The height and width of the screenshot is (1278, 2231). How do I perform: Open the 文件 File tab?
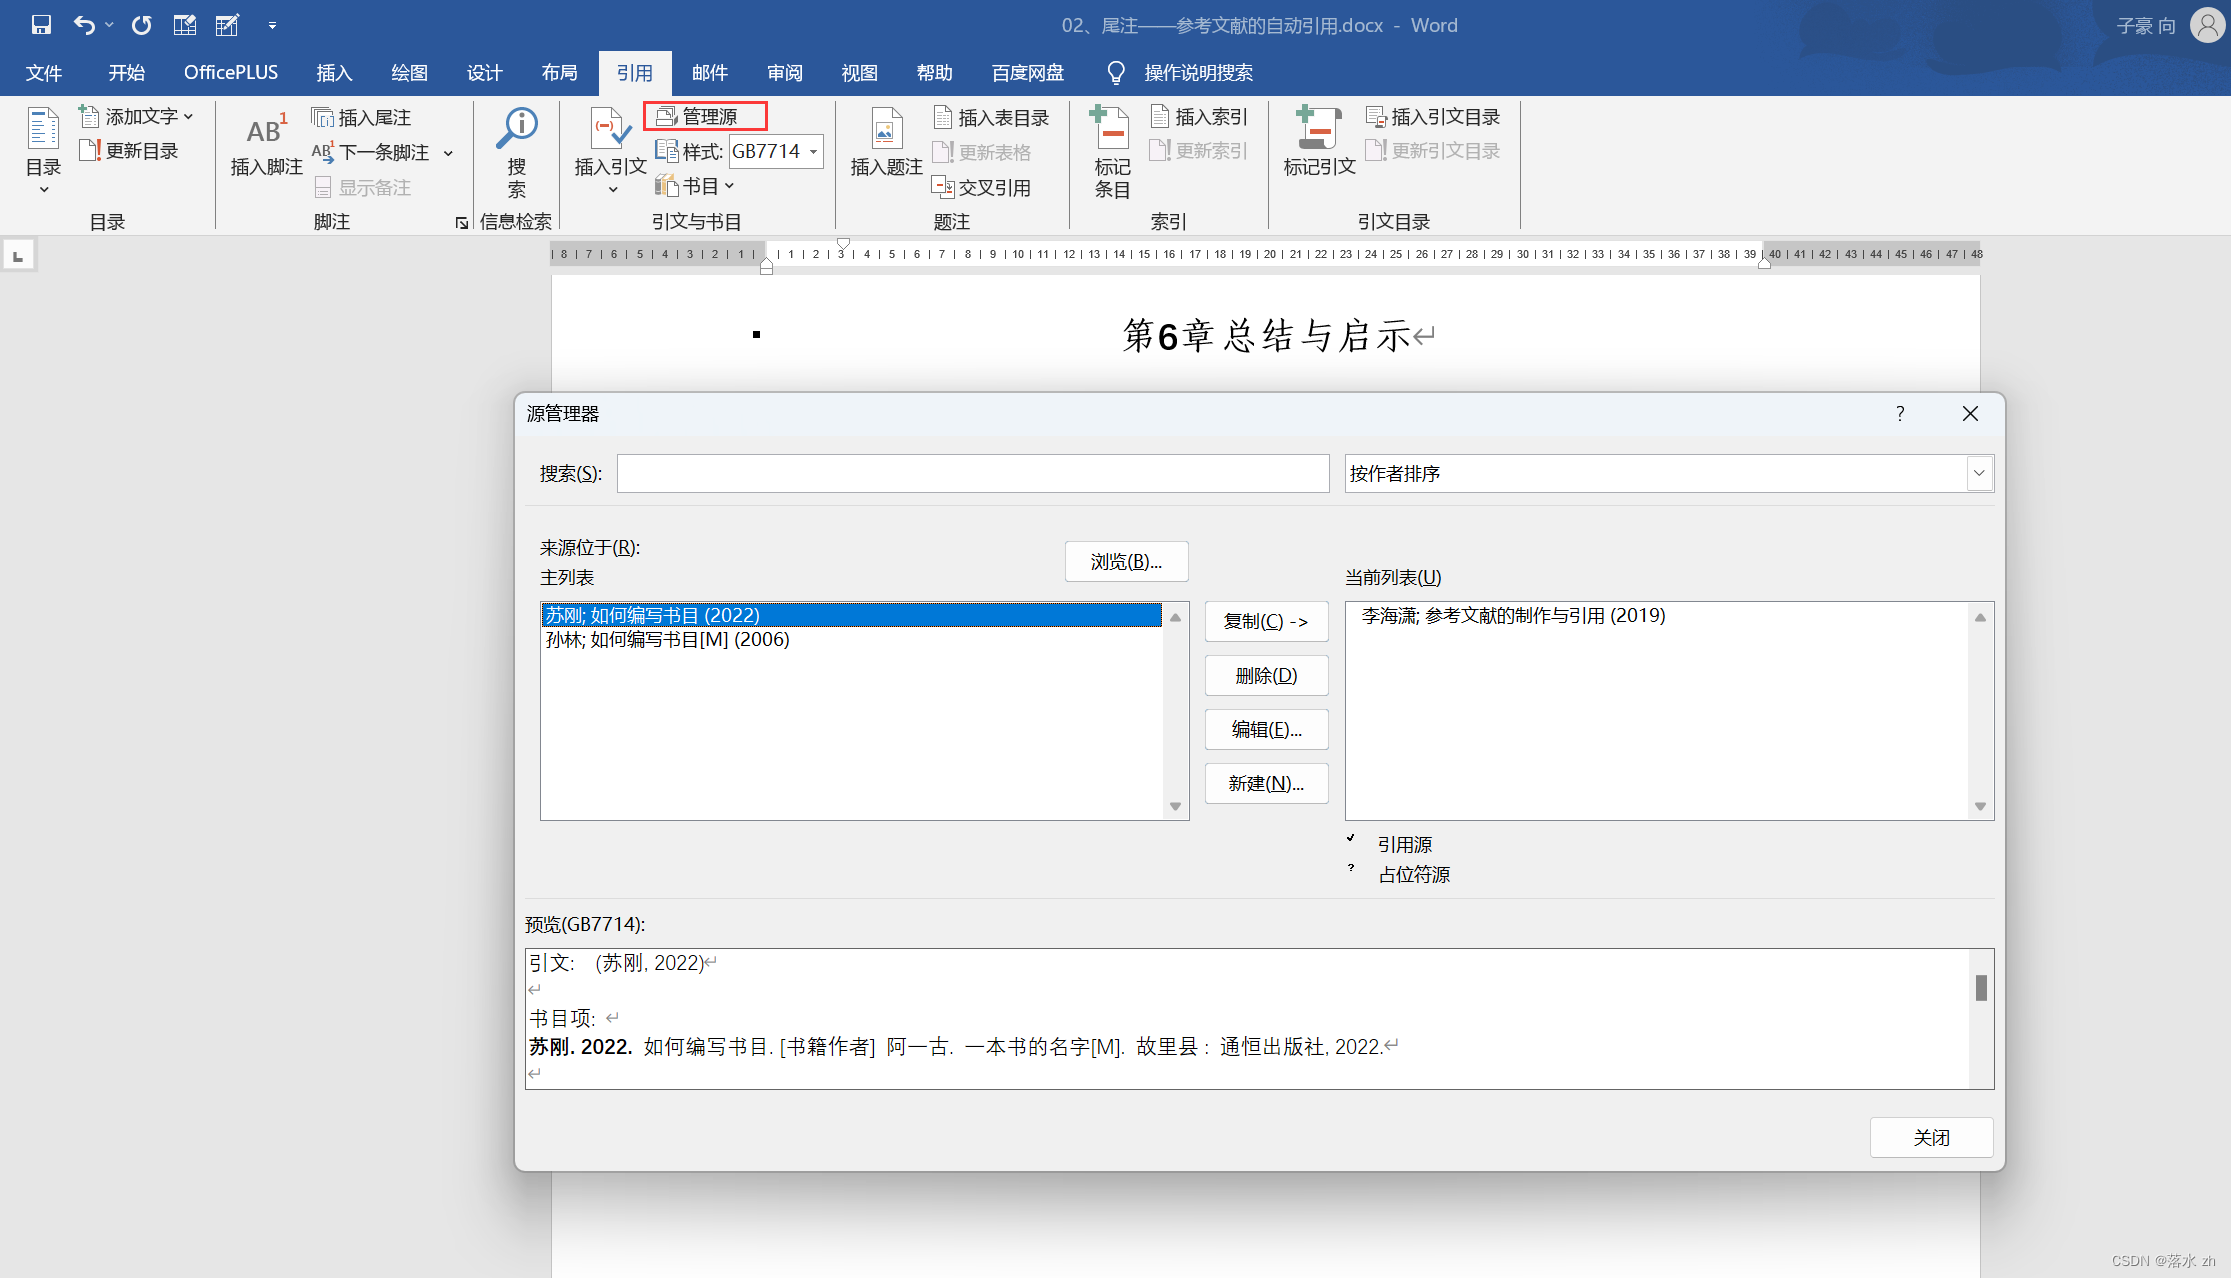coord(44,73)
